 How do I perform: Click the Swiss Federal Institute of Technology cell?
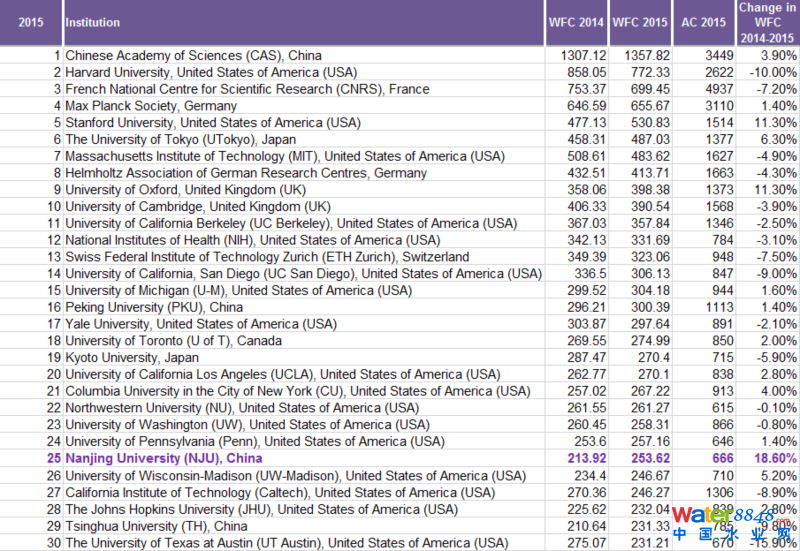tap(267, 257)
